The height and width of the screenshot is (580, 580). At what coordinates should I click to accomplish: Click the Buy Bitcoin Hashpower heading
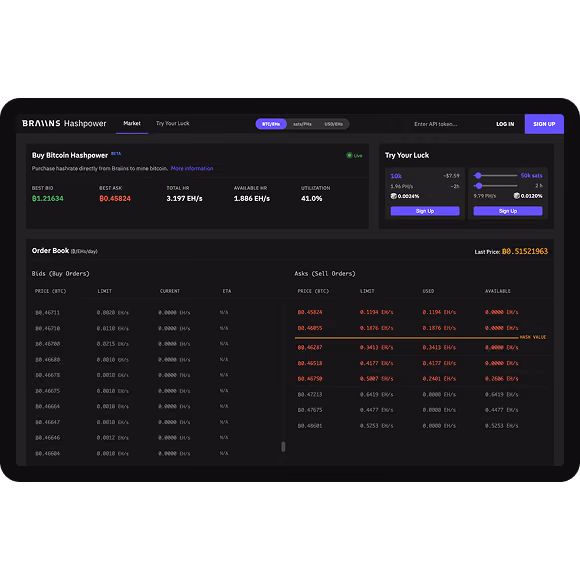pos(70,155)
